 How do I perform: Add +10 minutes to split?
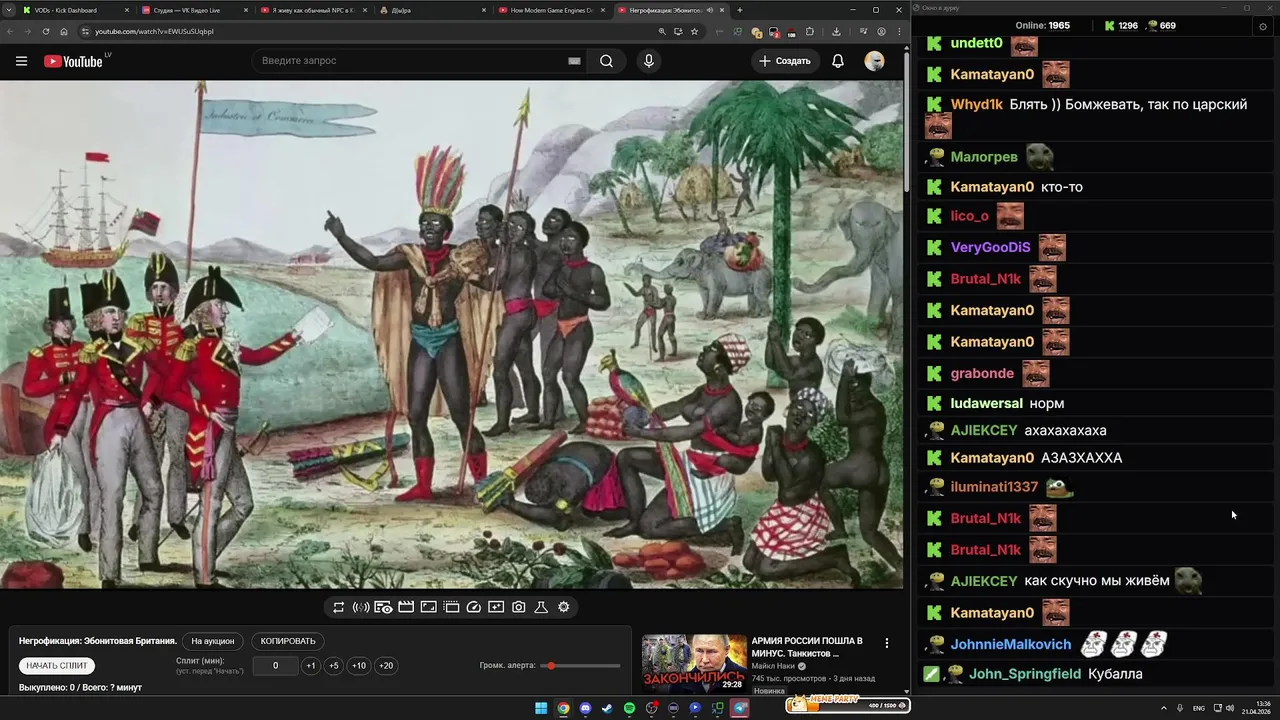click(359, 666)
